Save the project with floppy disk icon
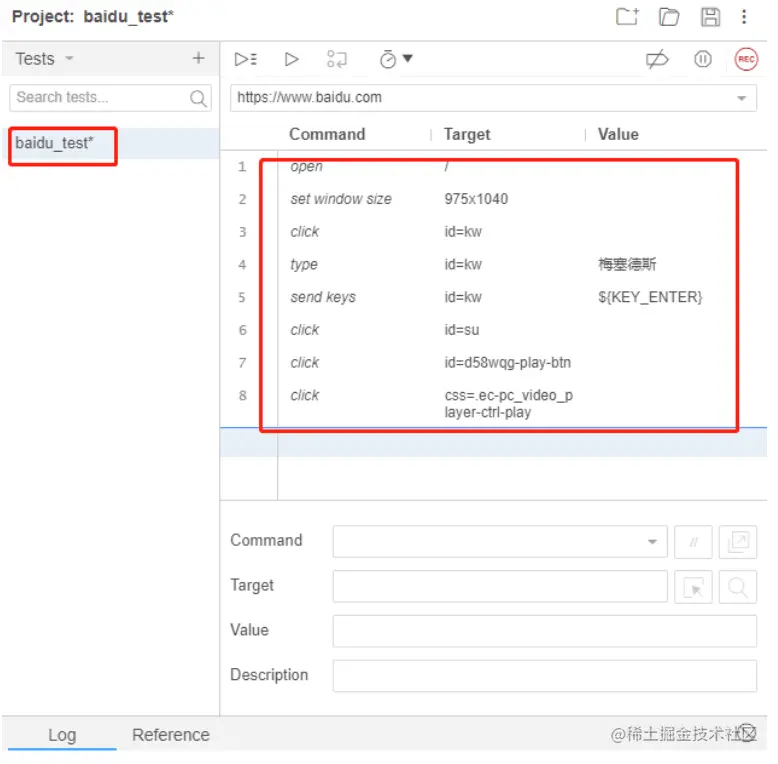This screenshot has height=764, width=778. pos(710,16)
